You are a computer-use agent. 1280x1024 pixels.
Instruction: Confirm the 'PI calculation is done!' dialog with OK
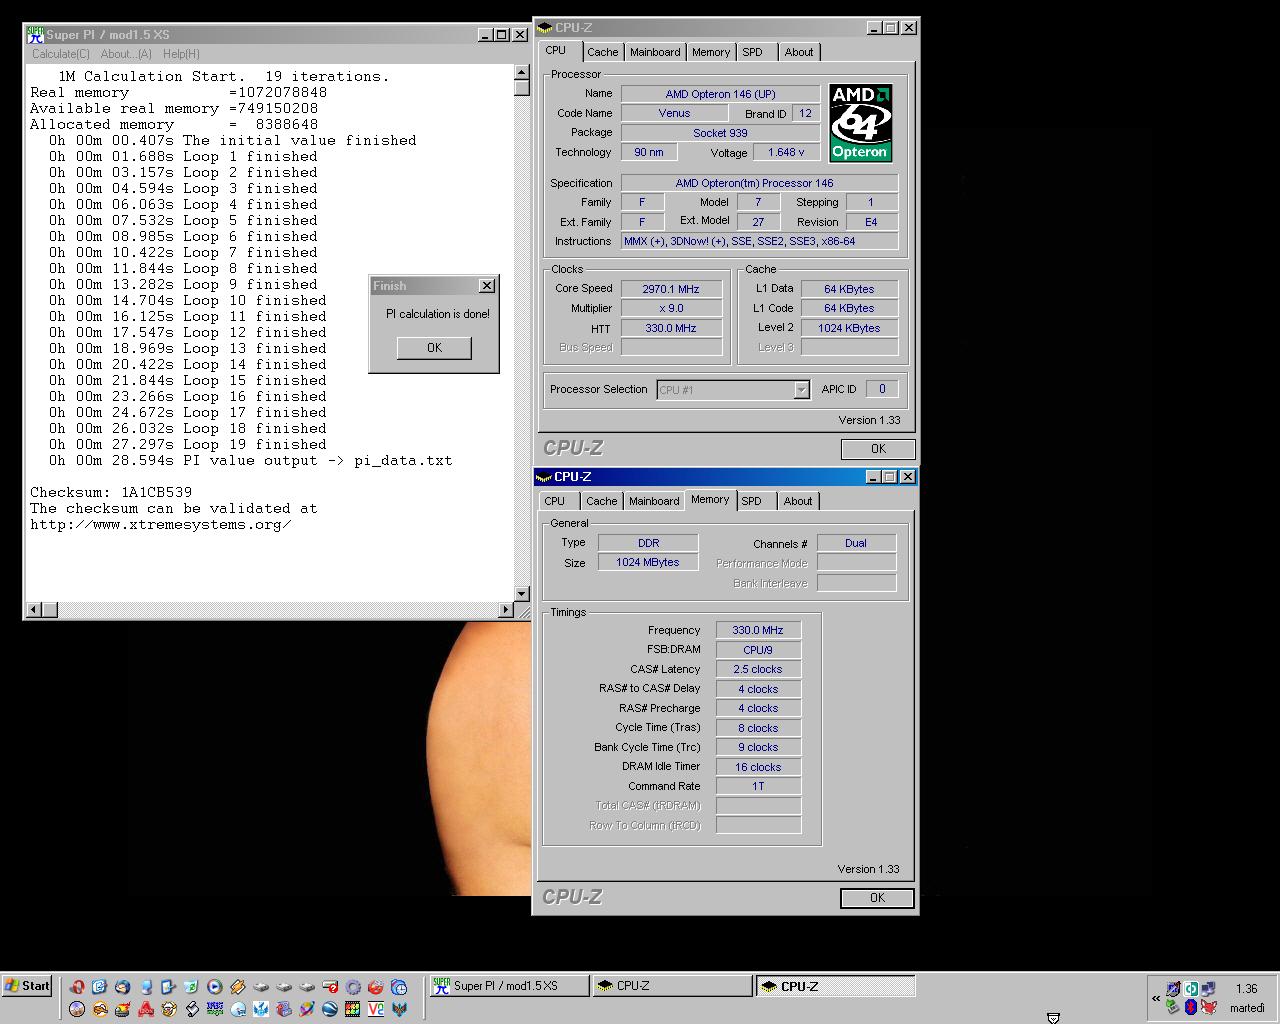tap(434, 347)
